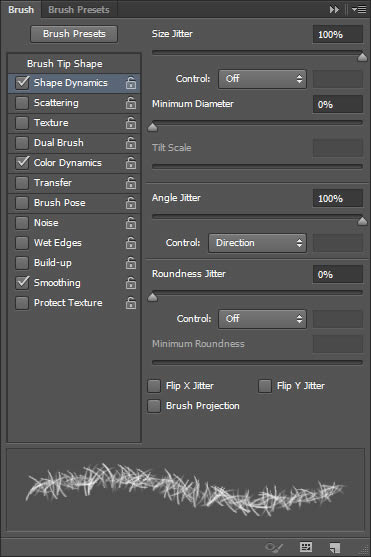371x557 pixels.
Task: Open the Angle Jitter Control dropdown set to Direction
Action: pos(257,243)
